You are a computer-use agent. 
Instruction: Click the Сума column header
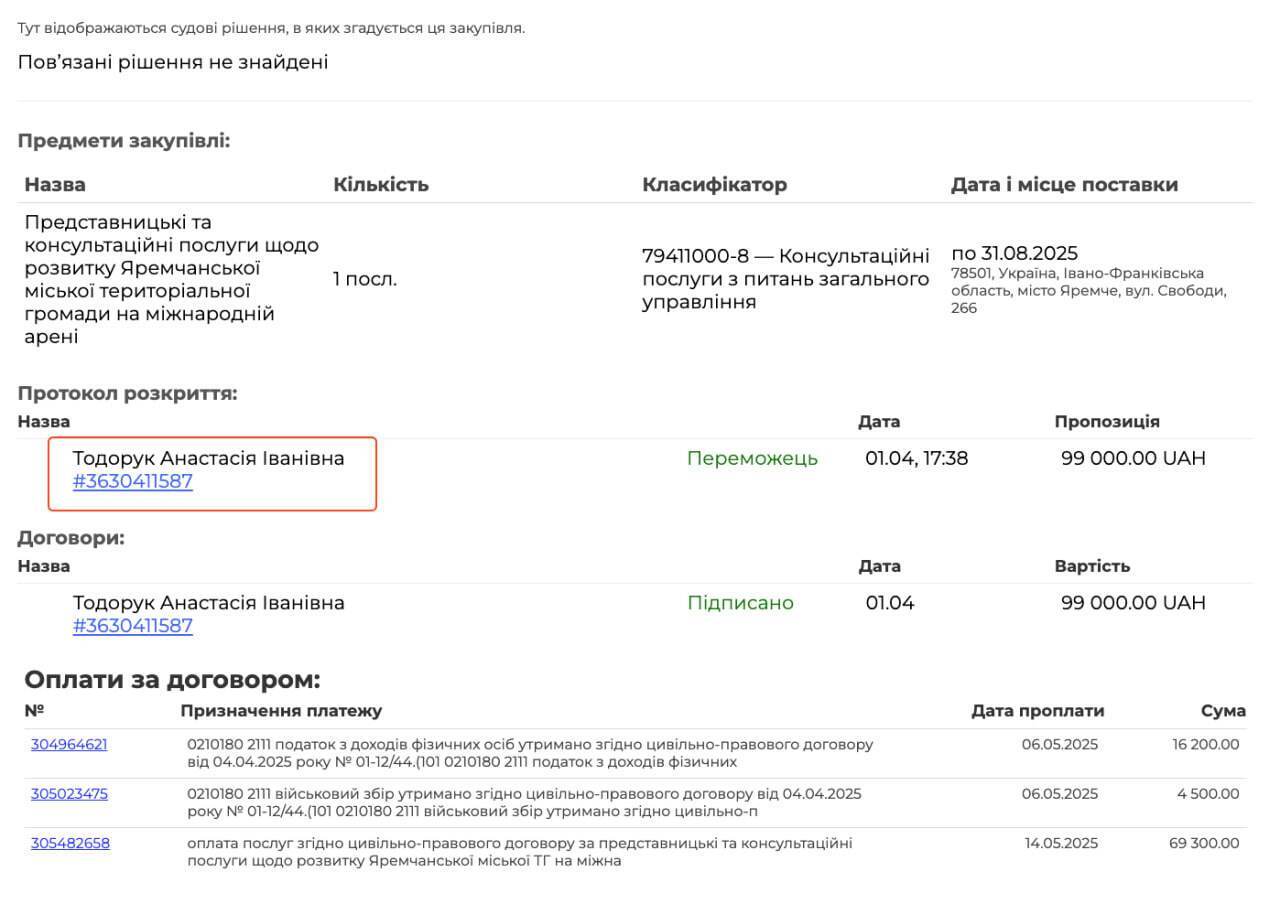point(1223,711)
